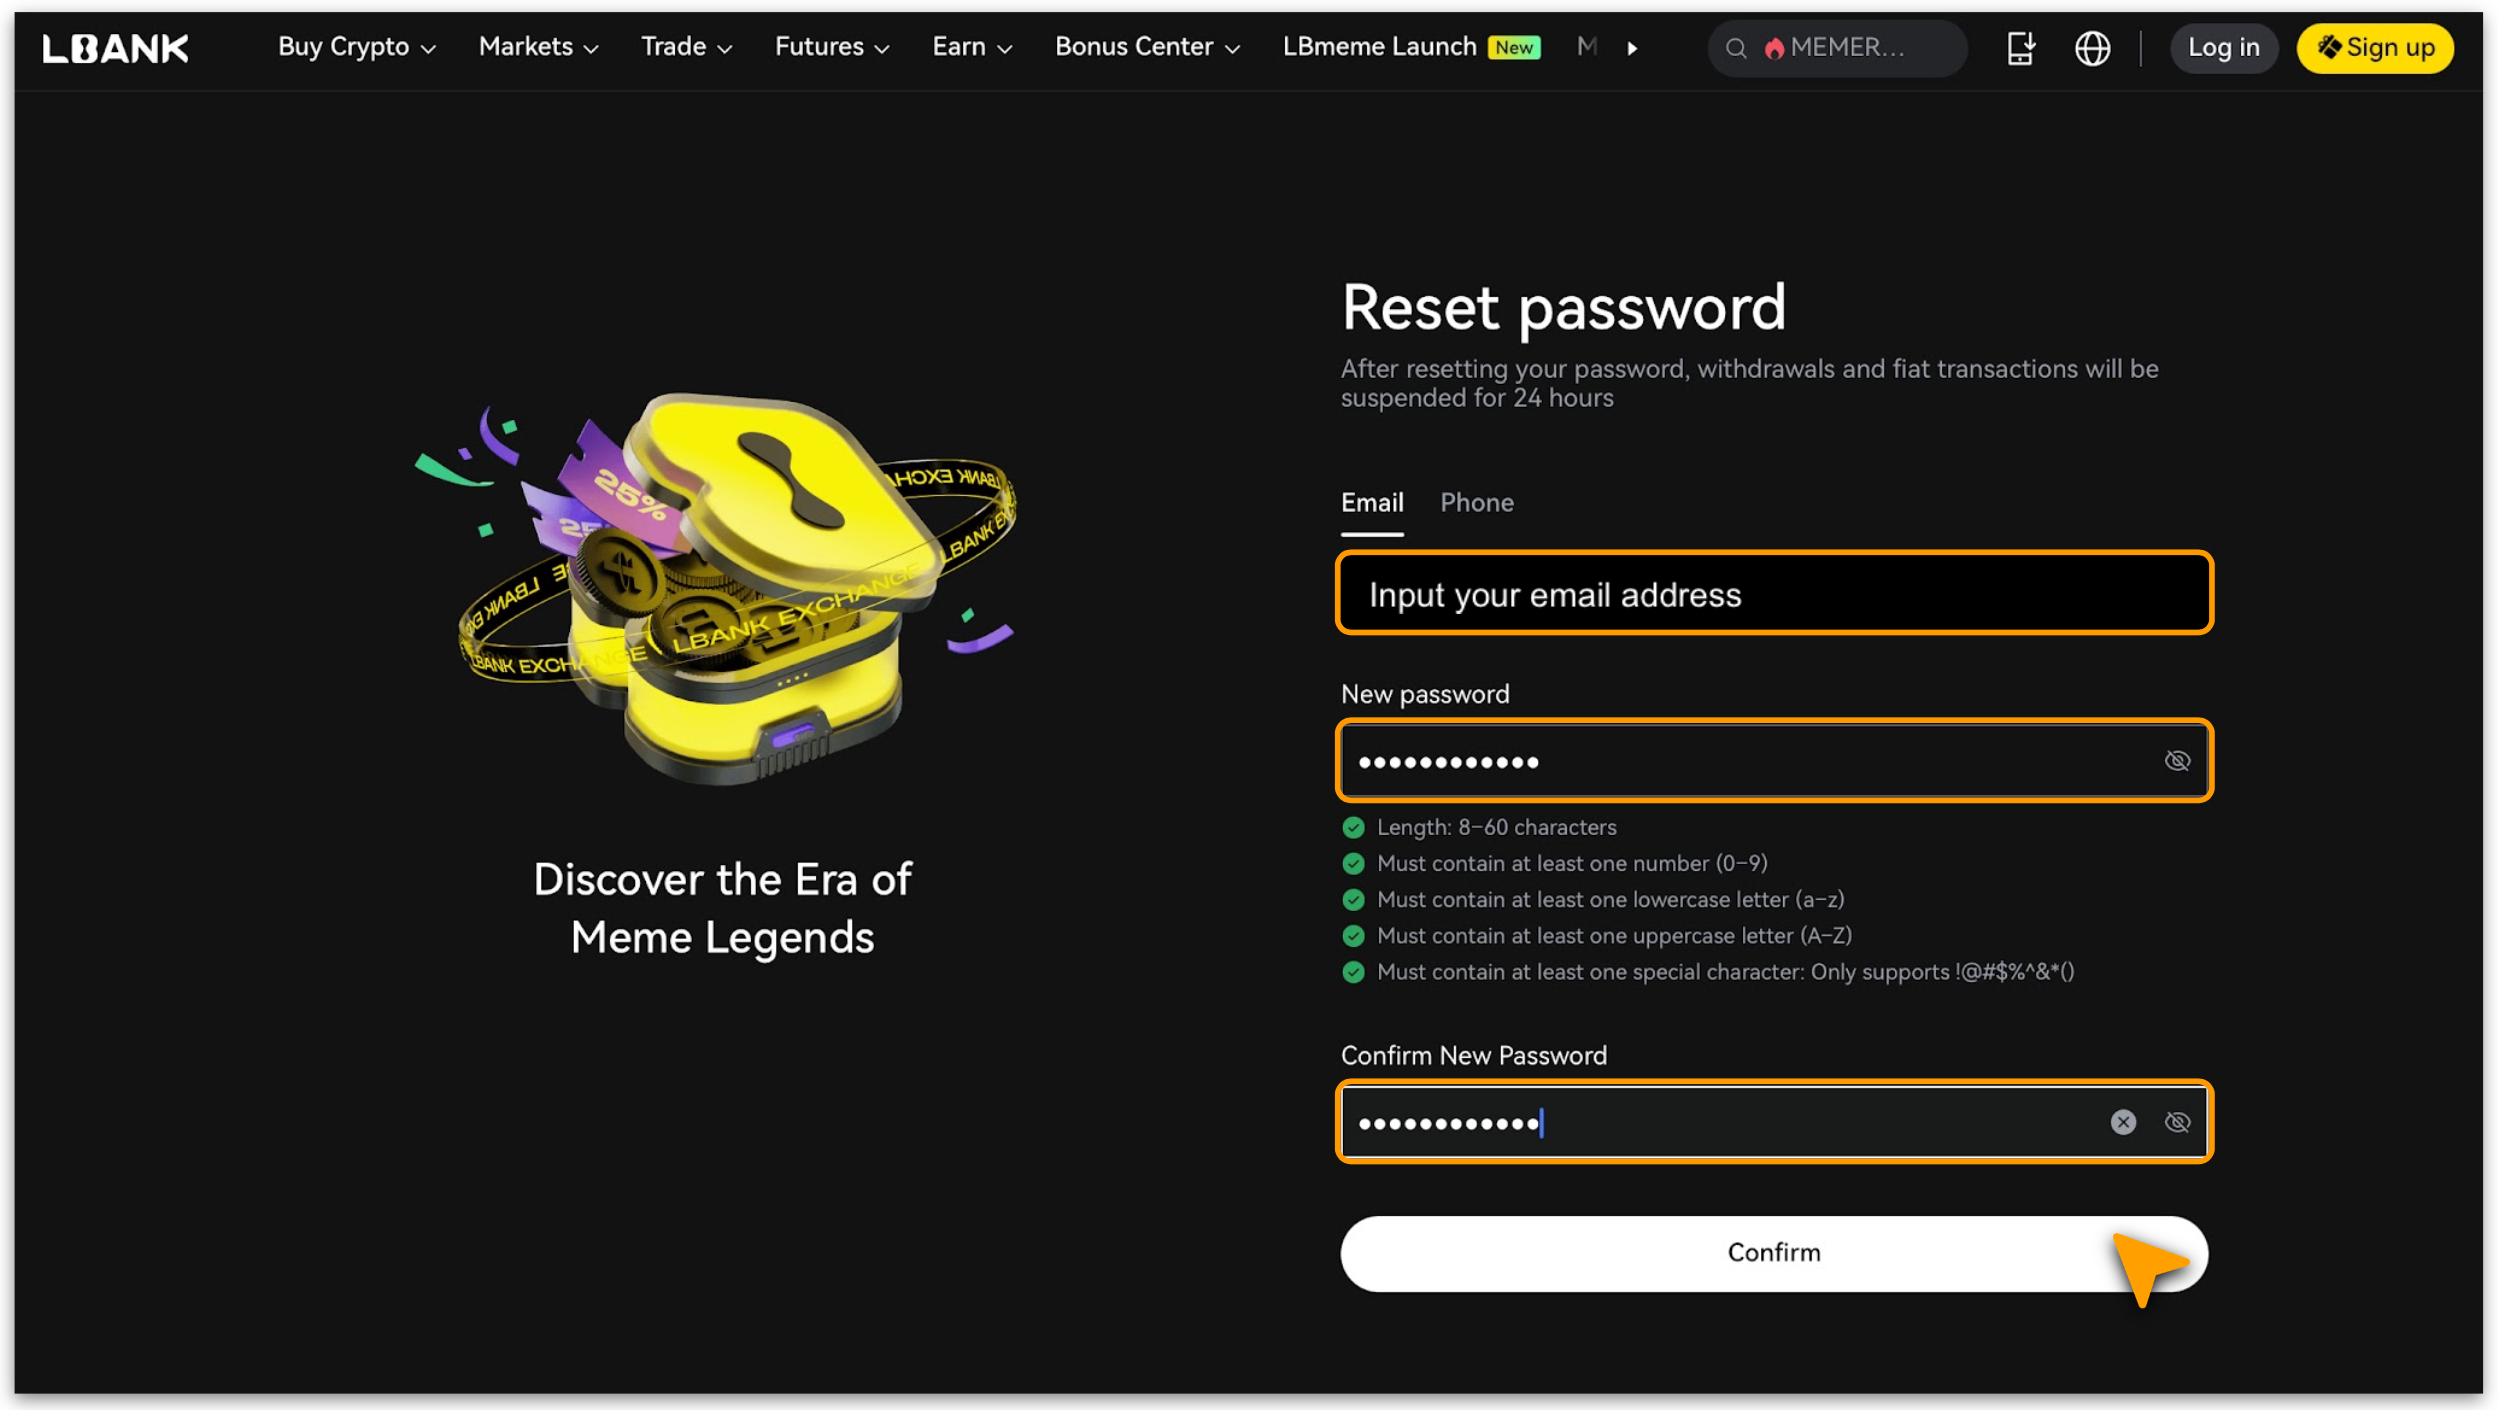This screenshot has width=2498, height=1410.
Task: Click the yellow Sign up button
Action: click(2375, 48)
